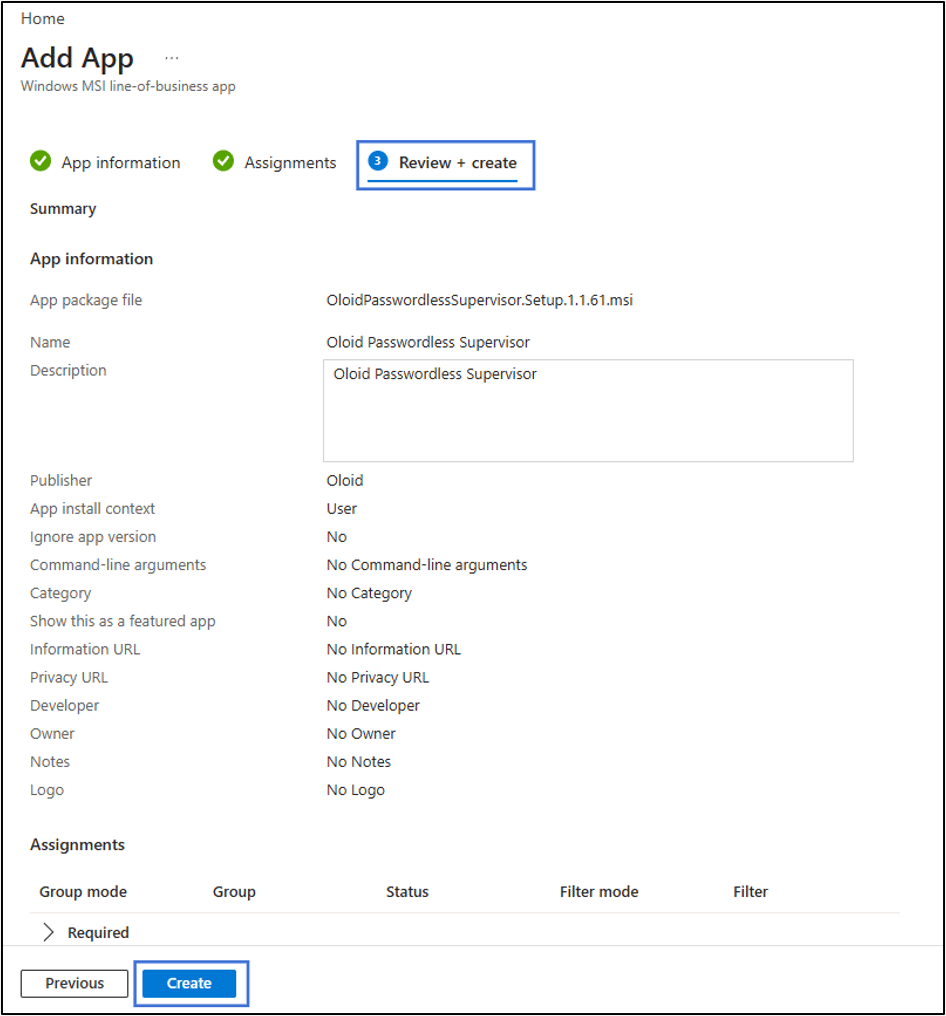Go to the App information step

coord(121,163)
